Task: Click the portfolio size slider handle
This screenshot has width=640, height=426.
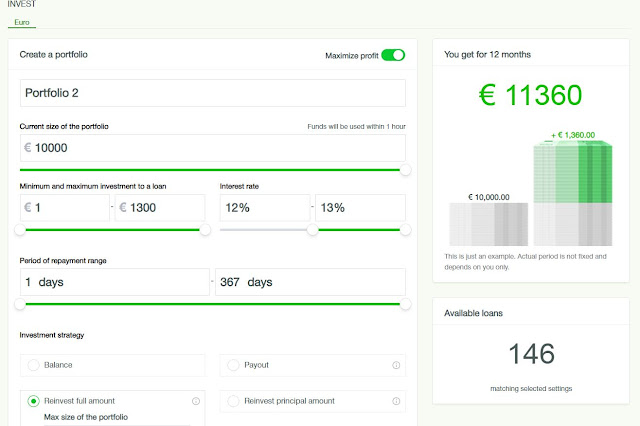Action: pos(405,170)
